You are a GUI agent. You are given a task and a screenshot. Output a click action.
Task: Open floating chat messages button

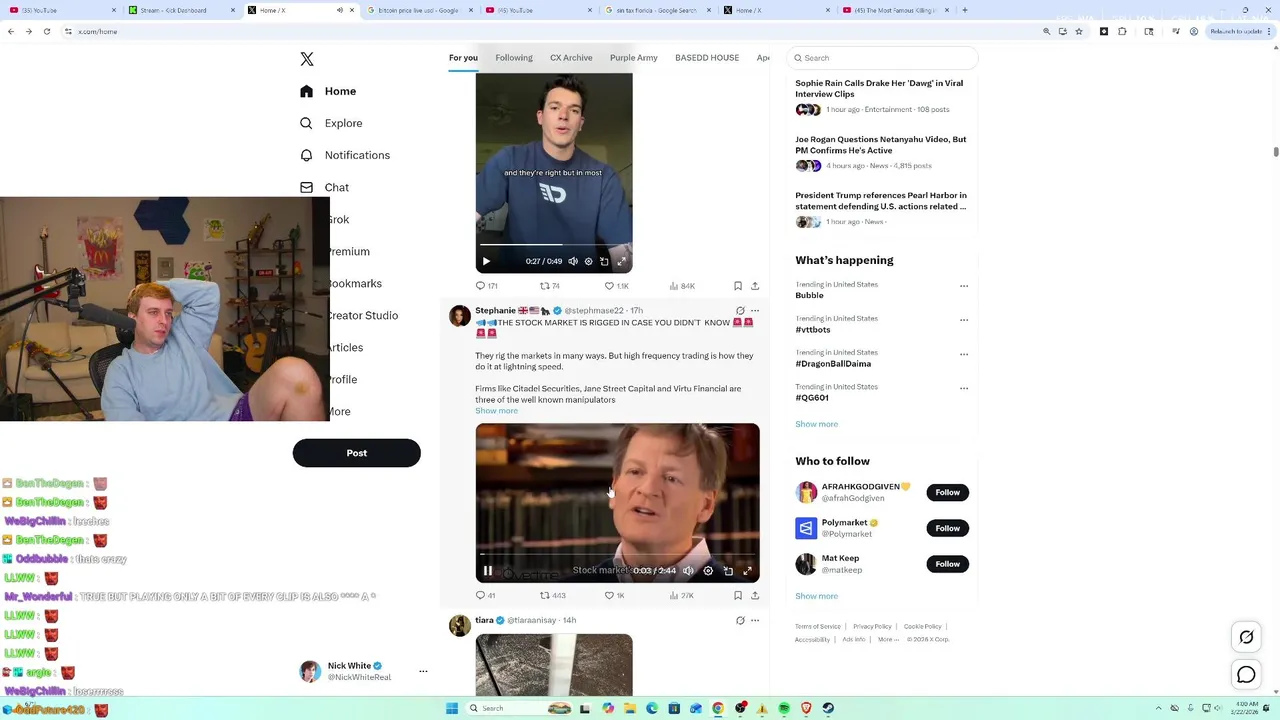pos(1246,675)
